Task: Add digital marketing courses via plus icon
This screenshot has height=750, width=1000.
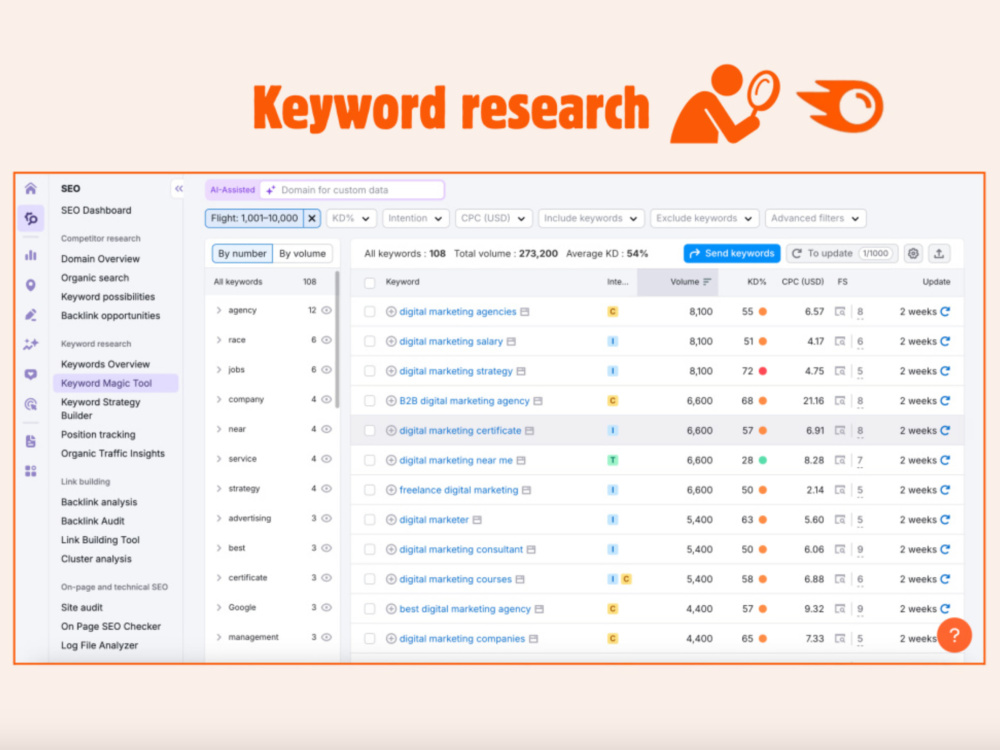Action: tap(391, 579)
